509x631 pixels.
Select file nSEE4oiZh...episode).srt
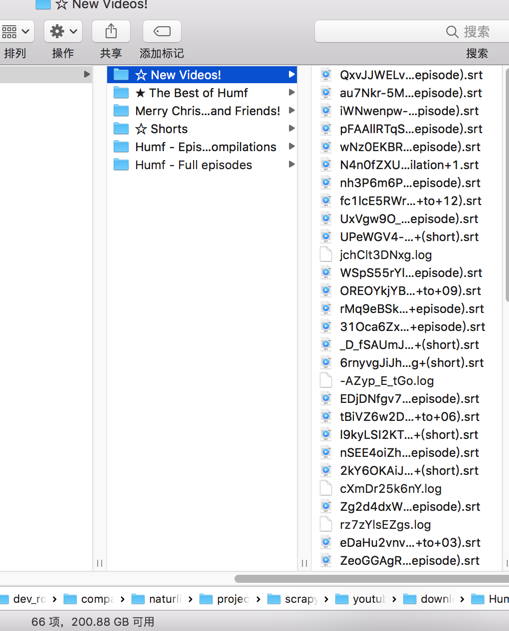coord(406,453)
